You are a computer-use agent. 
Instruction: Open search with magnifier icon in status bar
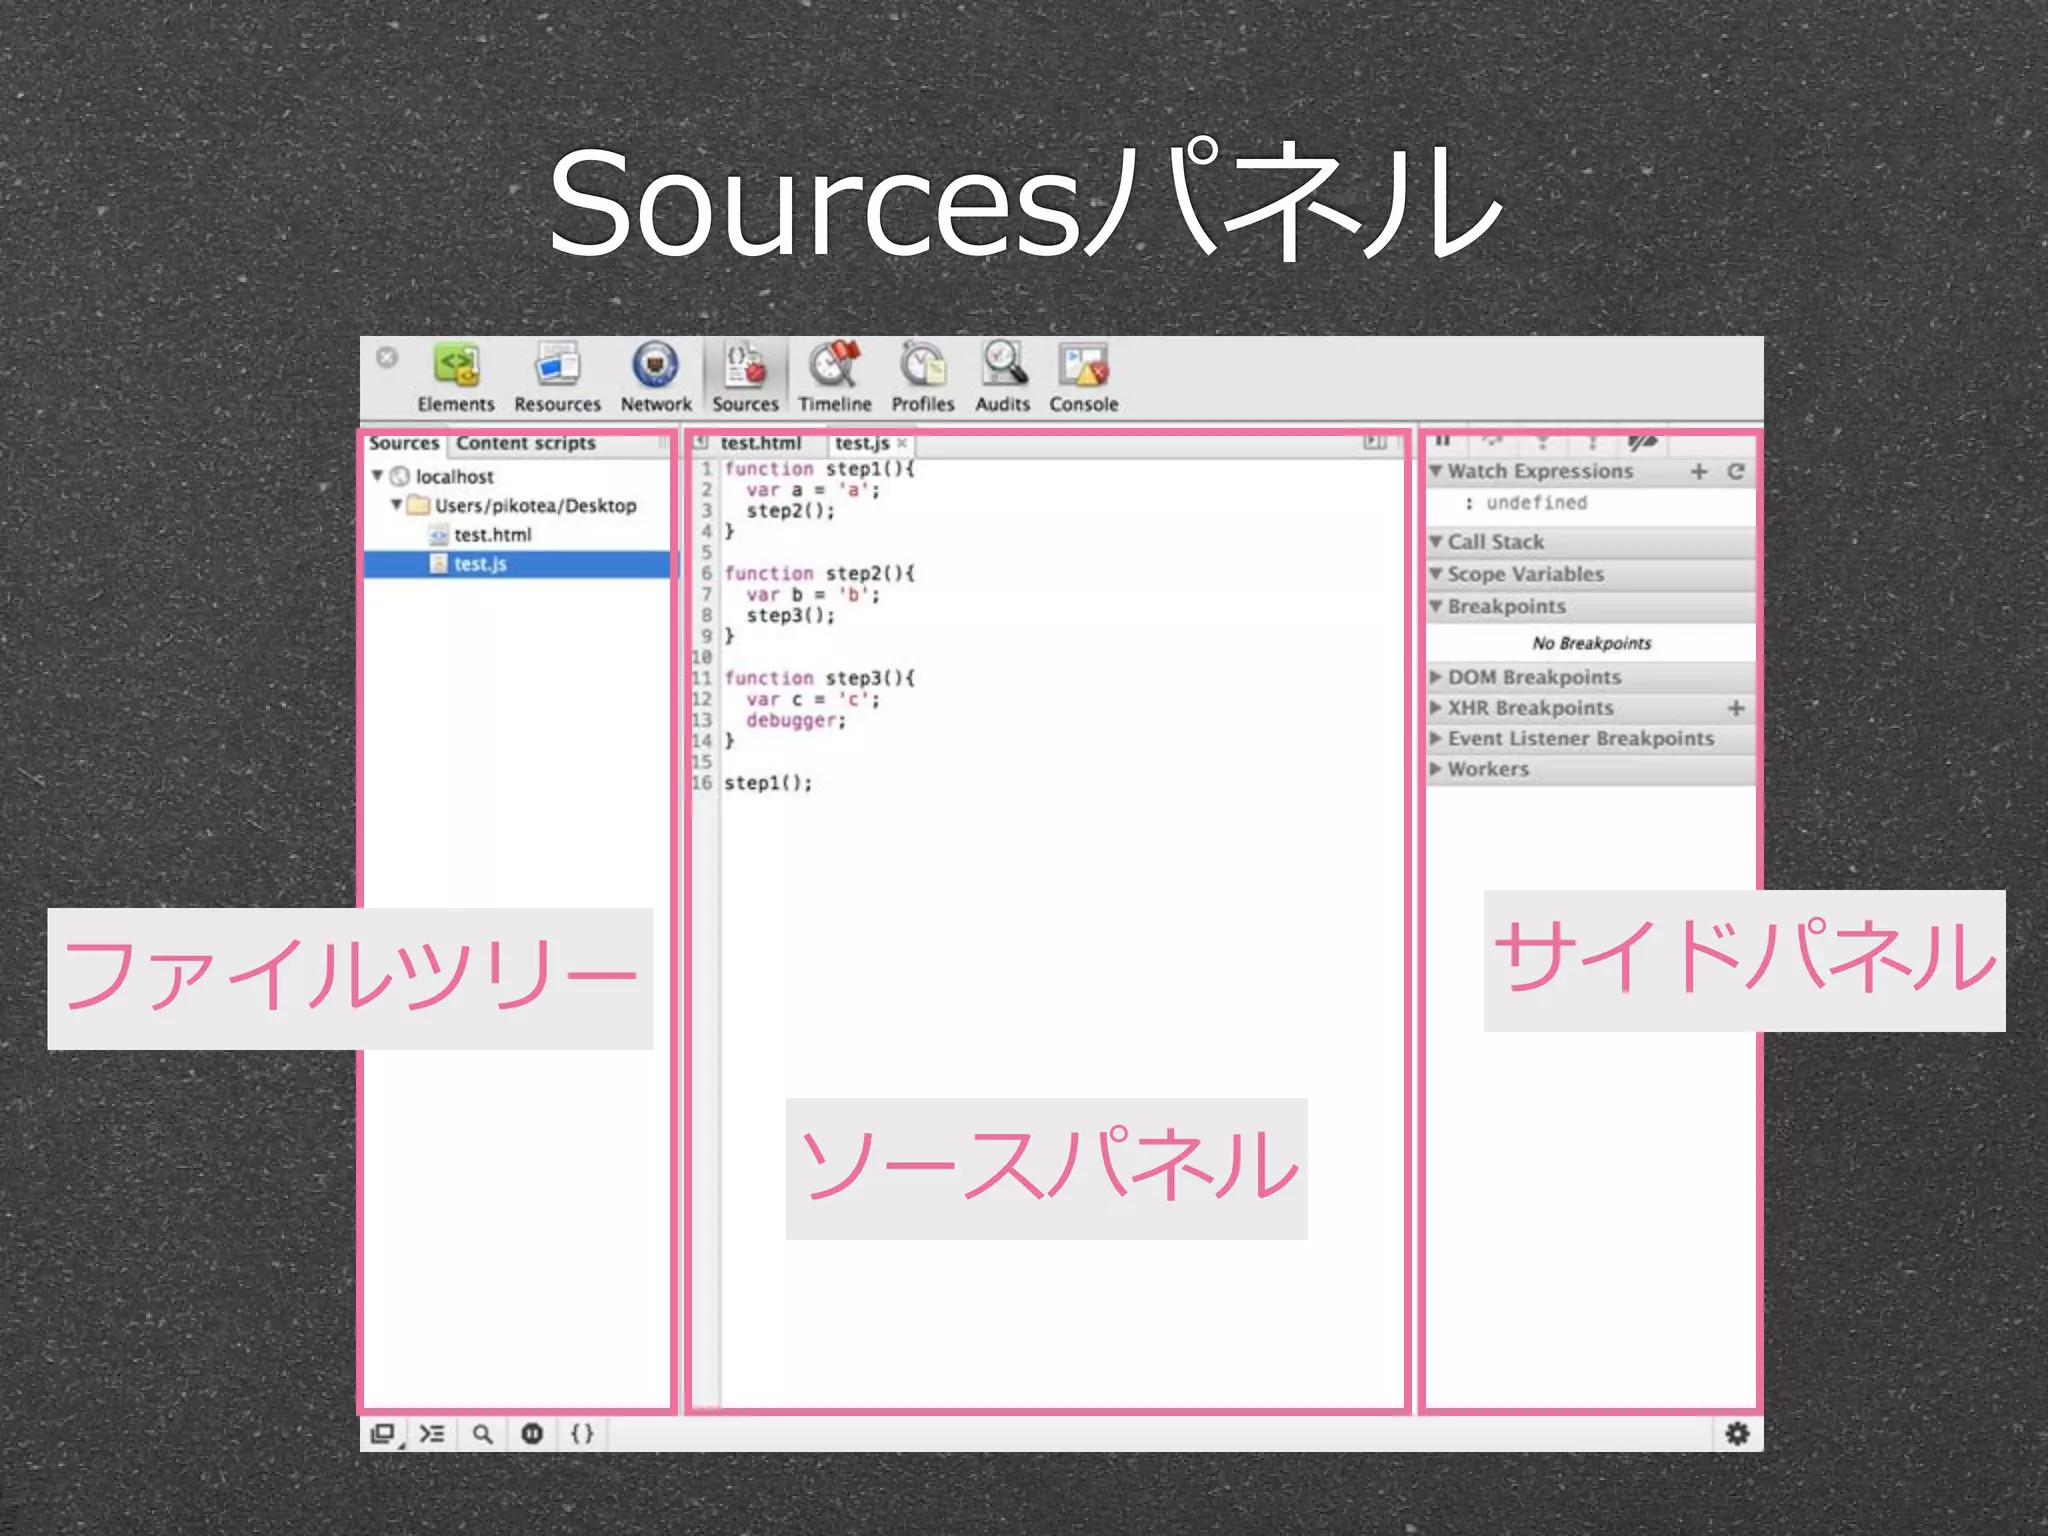[x=482, y=1434]
